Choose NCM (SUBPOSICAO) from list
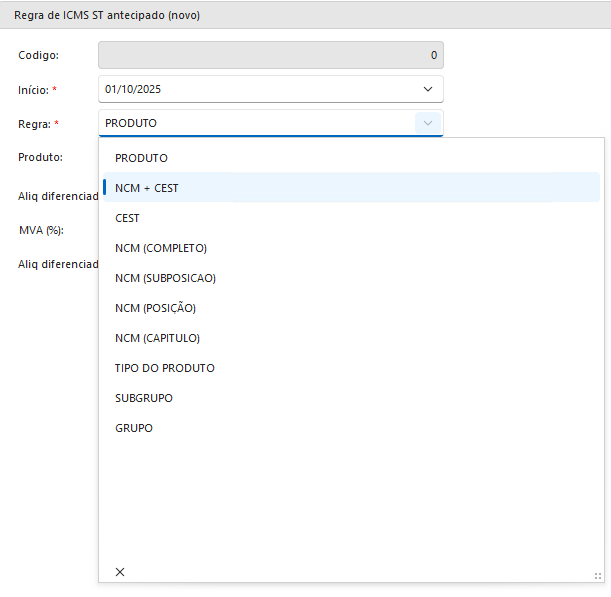This screenshot has height=597, width=611. [x=165, y=278]
